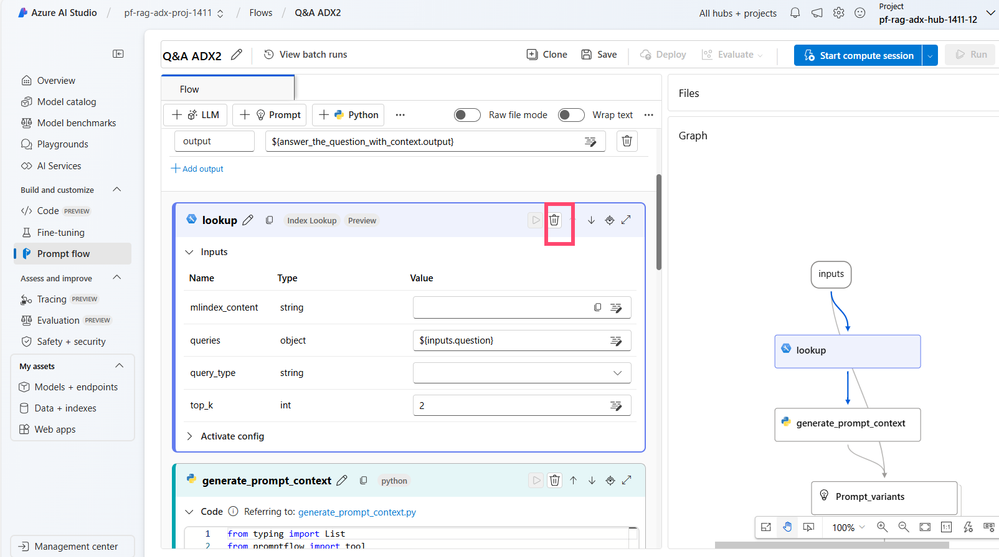The image size is (999, 557).
Task: Enable the Wrap text switch
Action: click(x=571, y=115)
